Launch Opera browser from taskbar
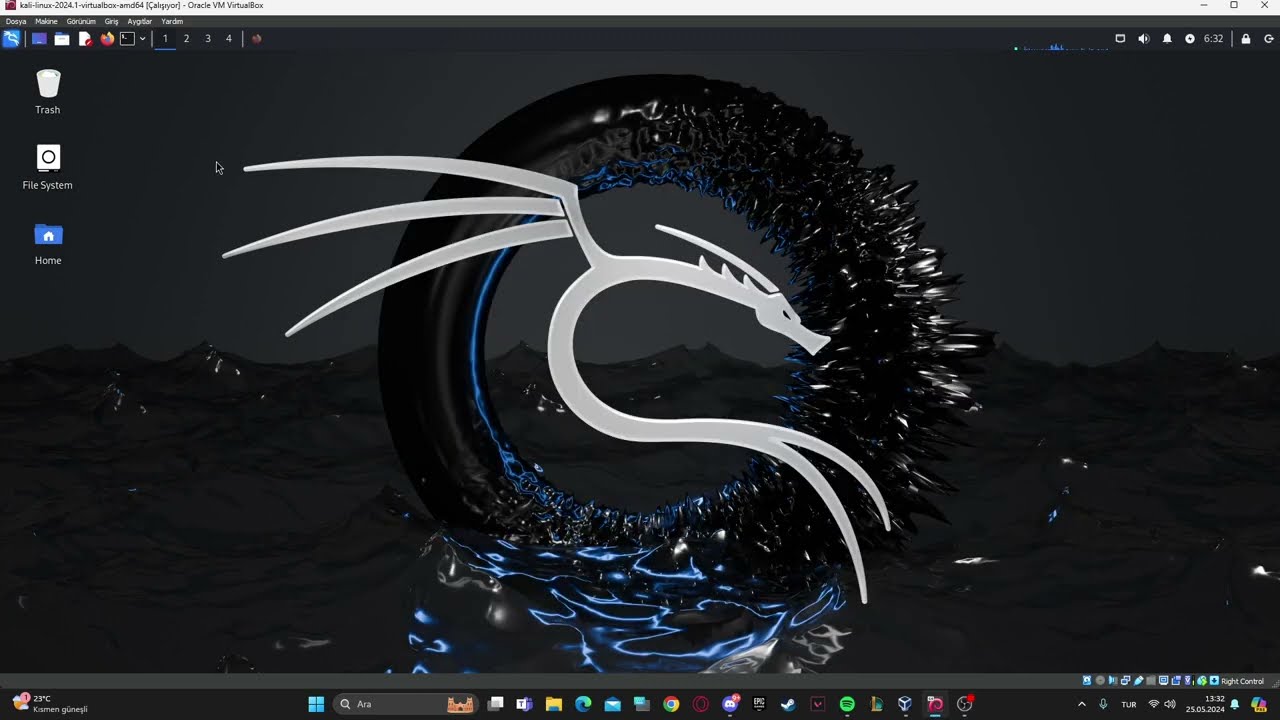Image resolution: width=1280 pixels, height=720 pixels. tap(700, 704)
